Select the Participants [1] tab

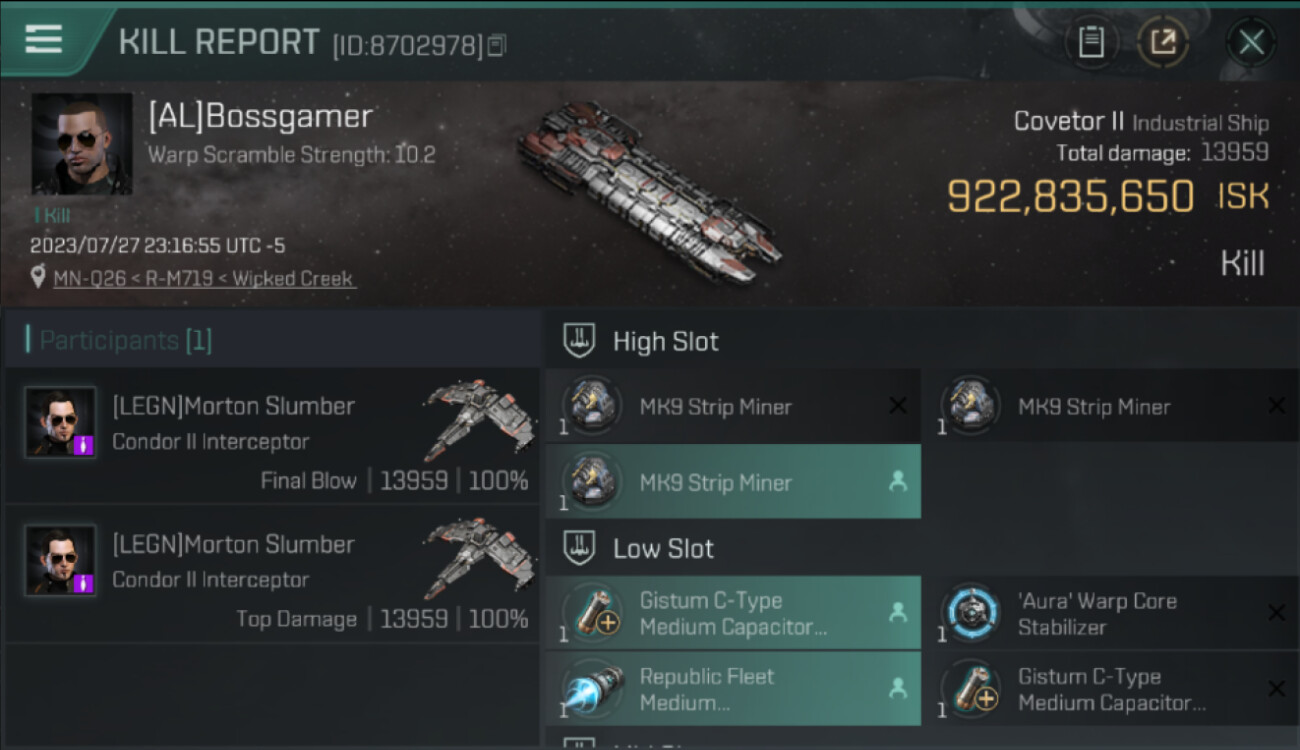click(x=126, y=340)
